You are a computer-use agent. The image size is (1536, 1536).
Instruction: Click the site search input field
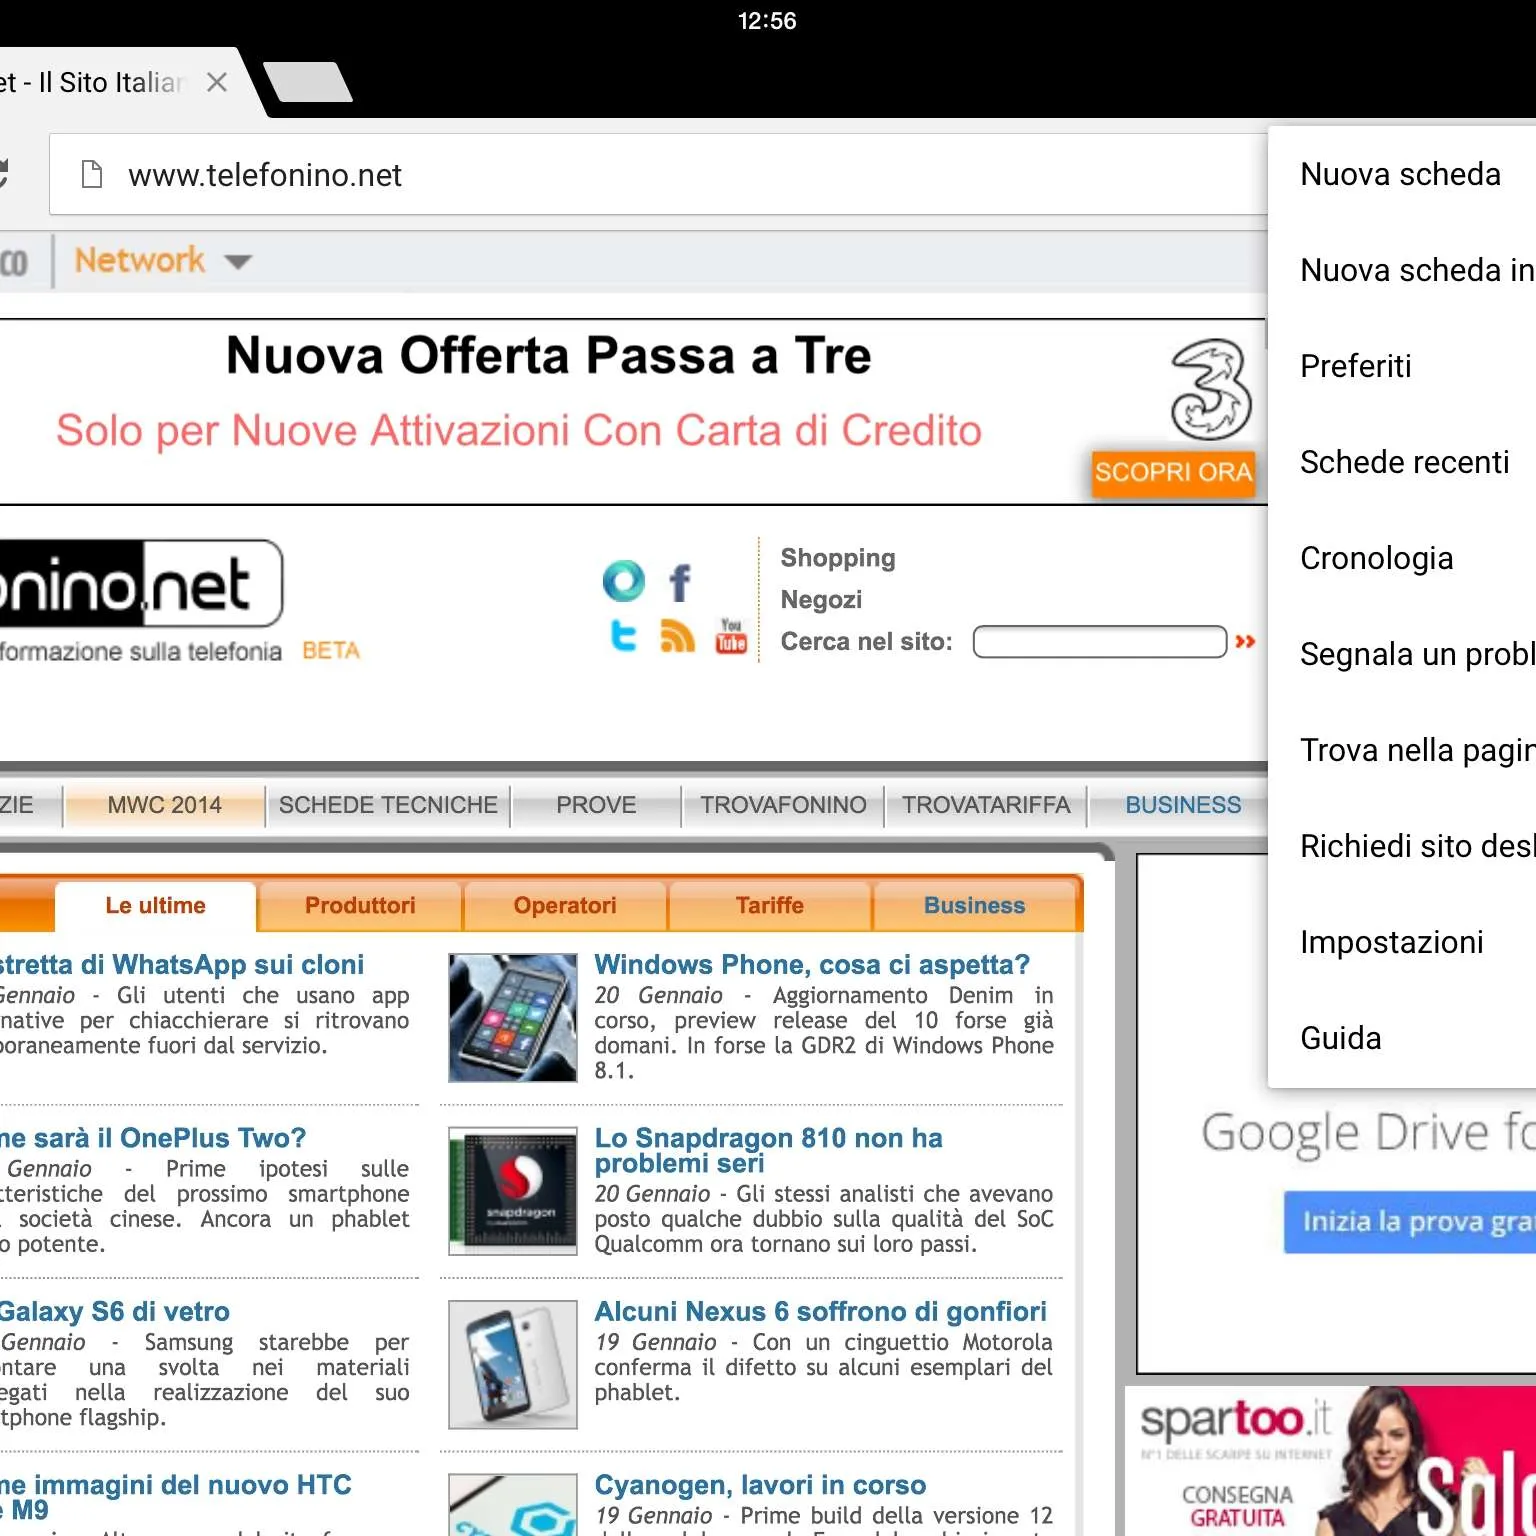click(x=1100, y=642)
